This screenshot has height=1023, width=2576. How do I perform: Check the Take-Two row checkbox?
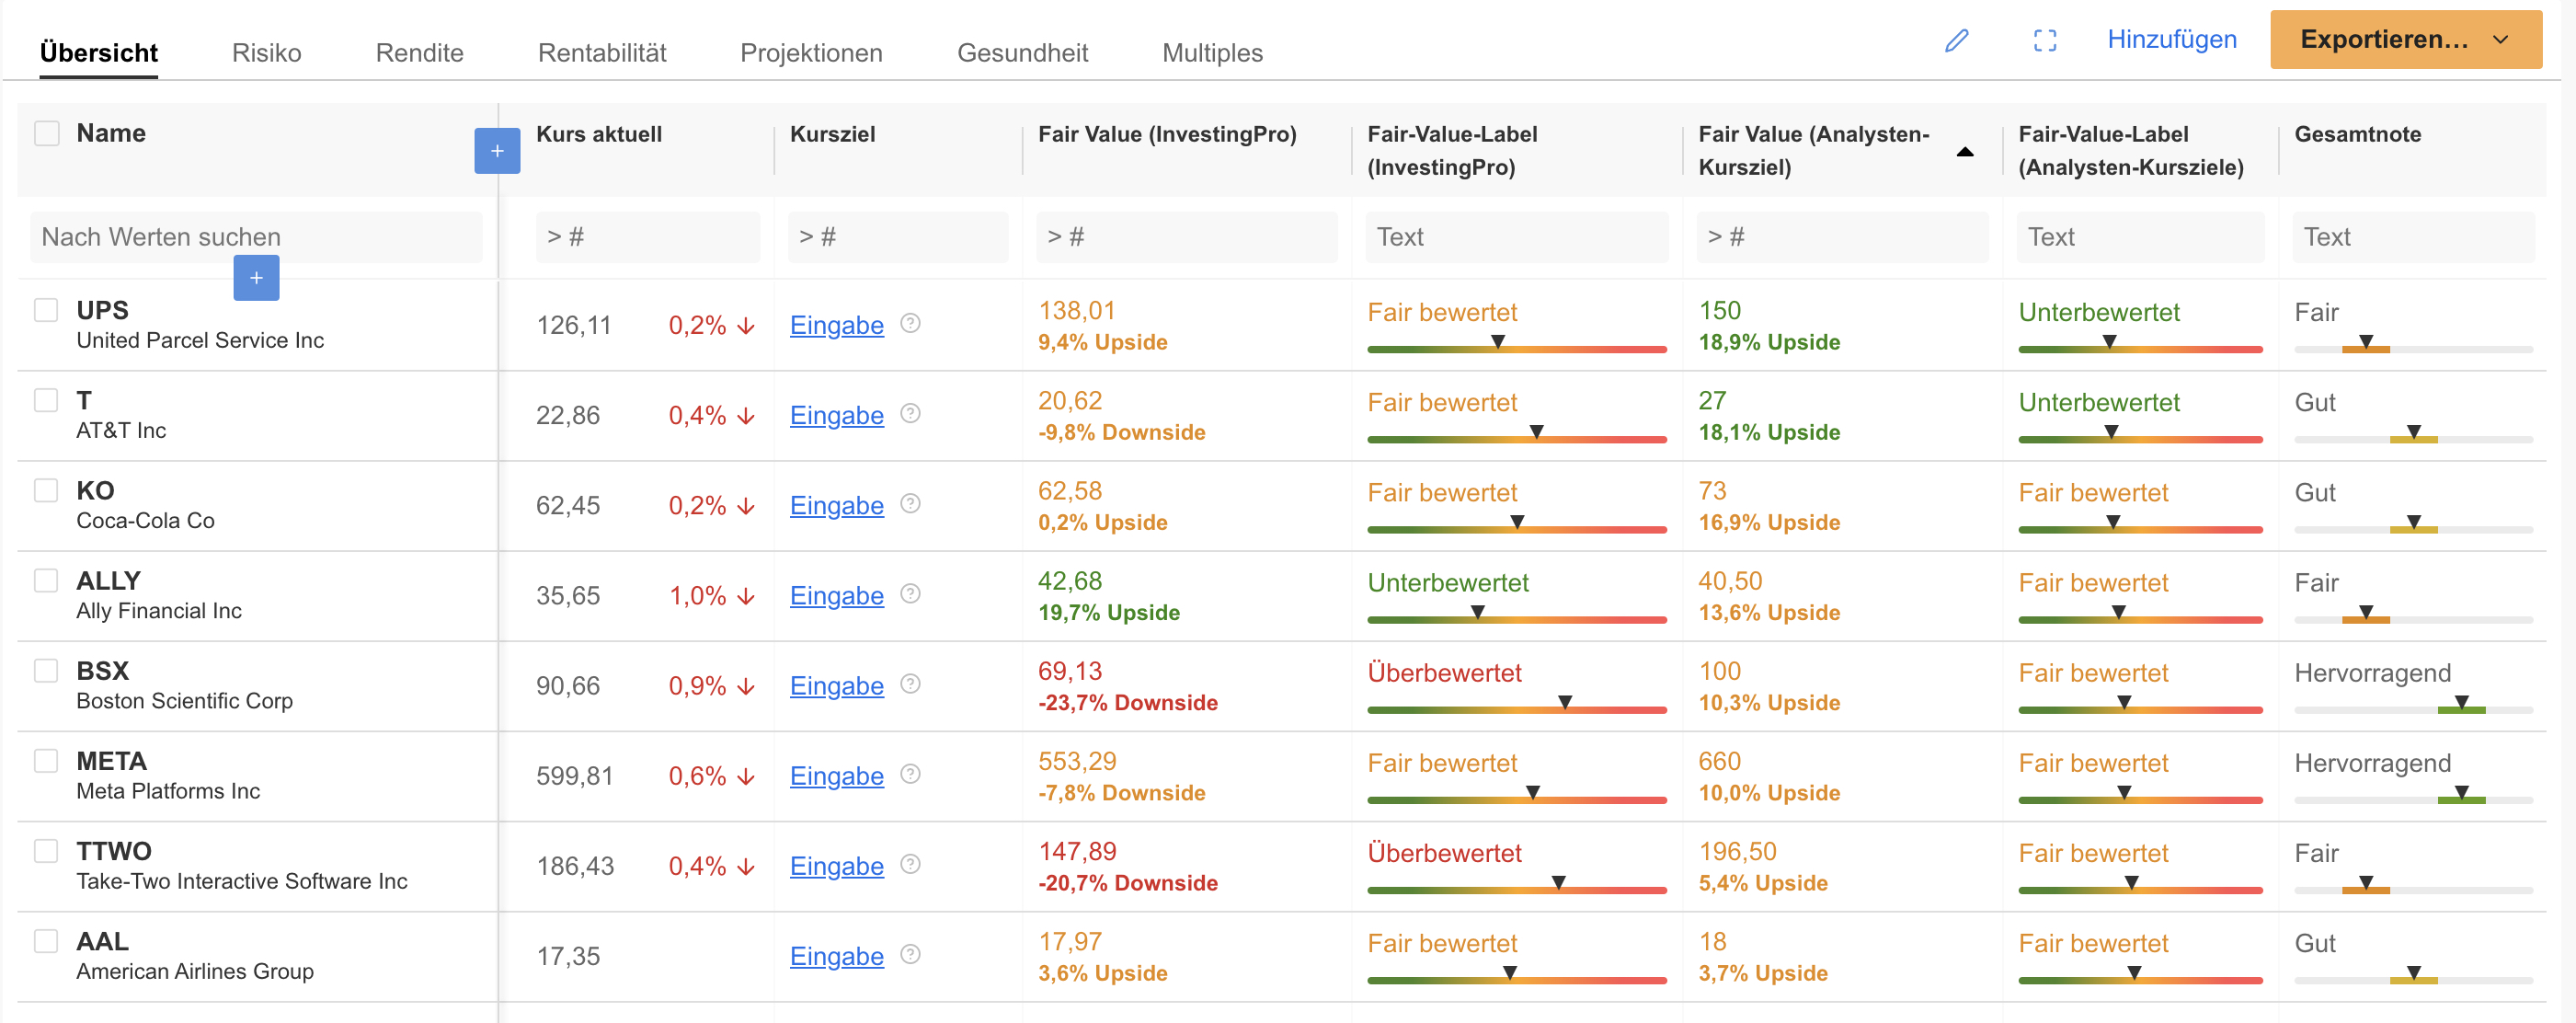pyautogui.click(x=46, y=850)
